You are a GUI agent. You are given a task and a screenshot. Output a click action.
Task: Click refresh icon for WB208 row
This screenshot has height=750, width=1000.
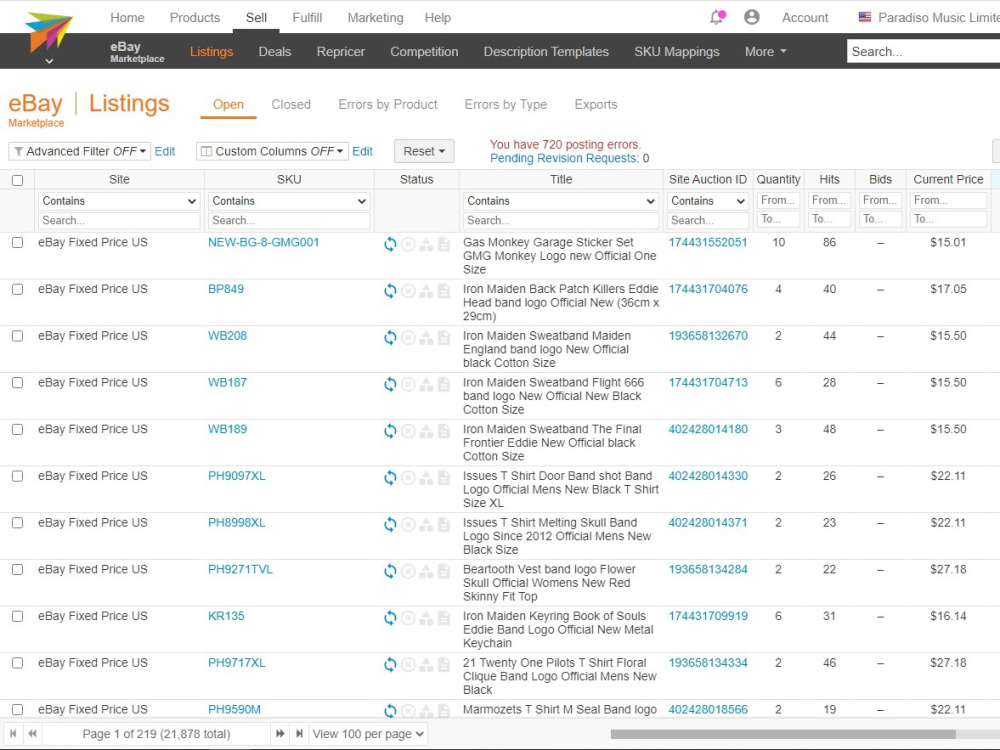click(x=390, y=337)
